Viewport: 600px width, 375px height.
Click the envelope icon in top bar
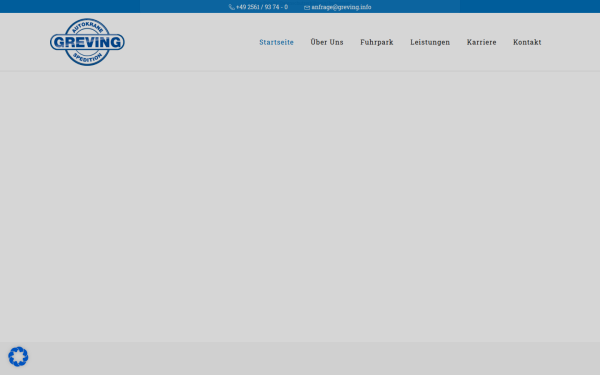pyautogui.click(x=307, y=7)
